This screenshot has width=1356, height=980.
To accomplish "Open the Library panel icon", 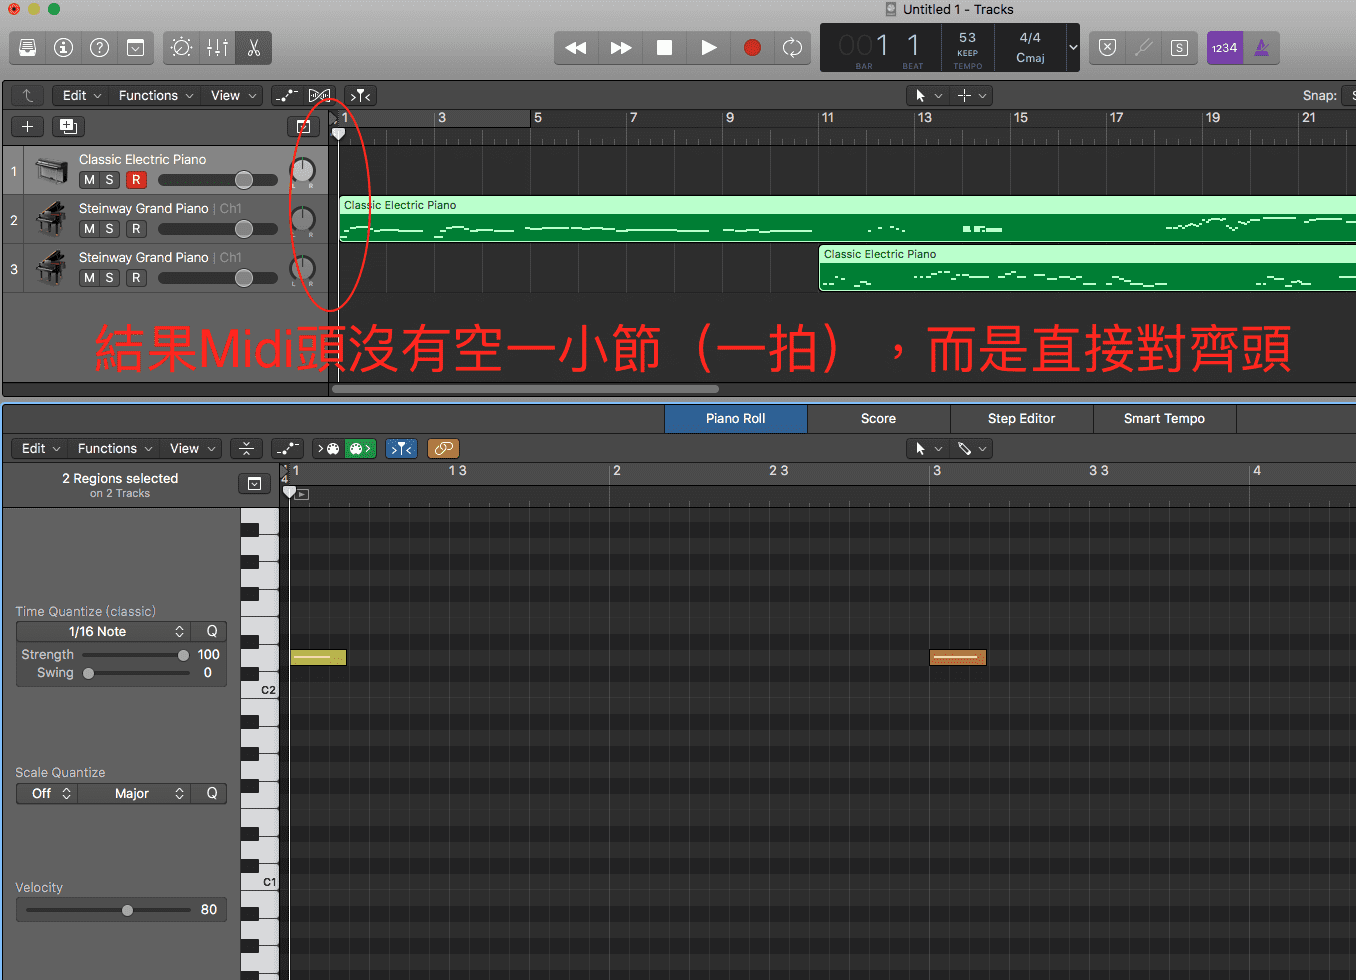I will 28,47.
